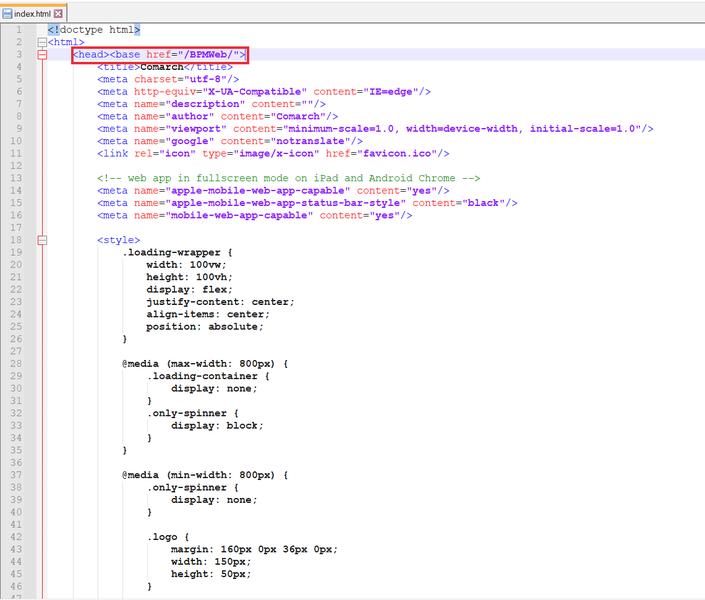Click '.only-spinner {' on line 32
The width and height of the screenshot is (705, 600).
tap(192, 413)
